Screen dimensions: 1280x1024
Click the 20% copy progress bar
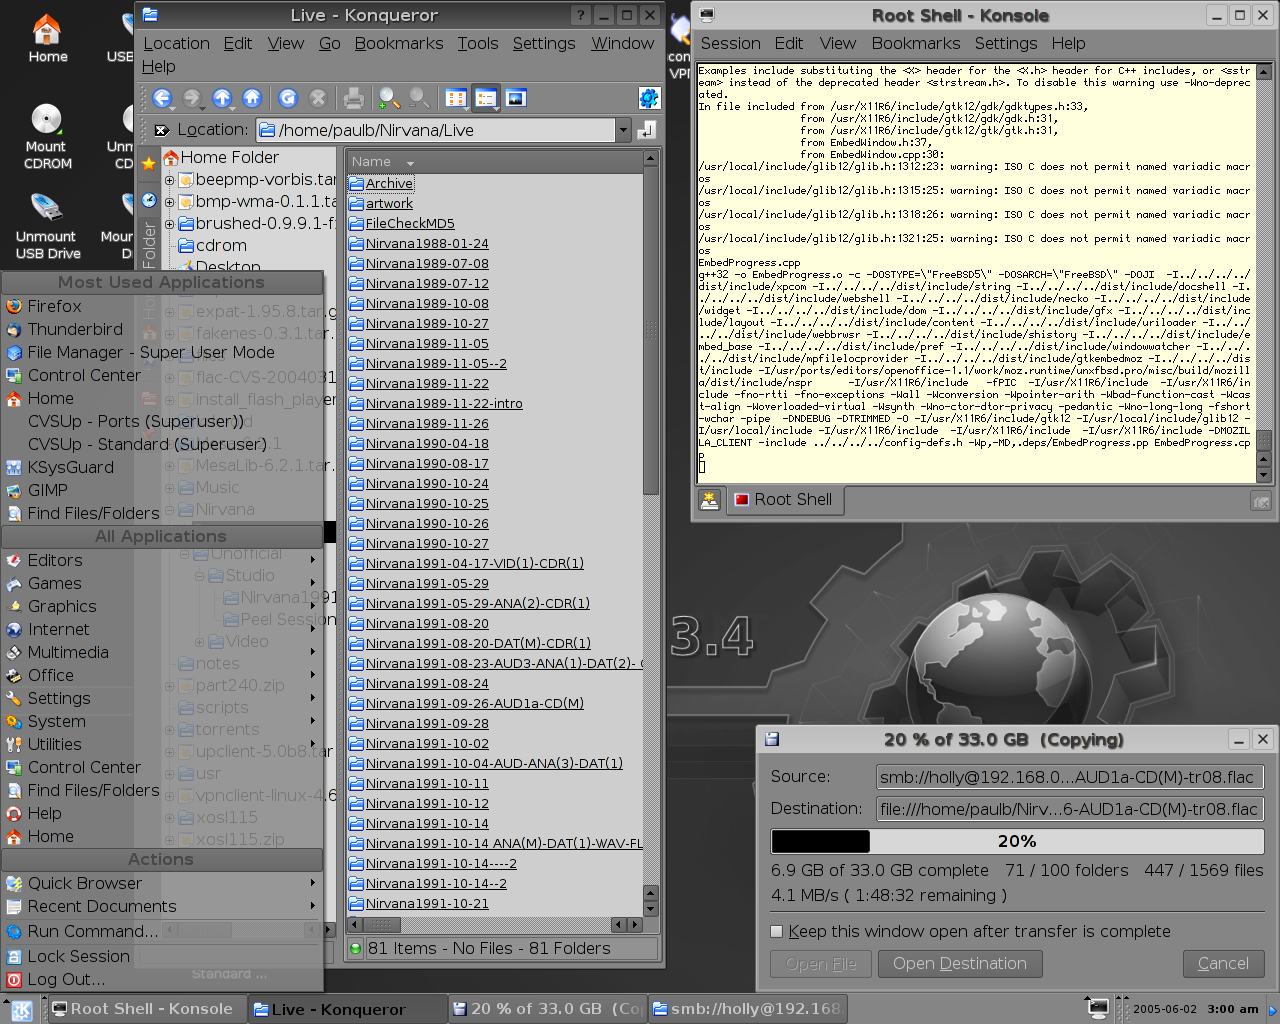pos(1017,841)
